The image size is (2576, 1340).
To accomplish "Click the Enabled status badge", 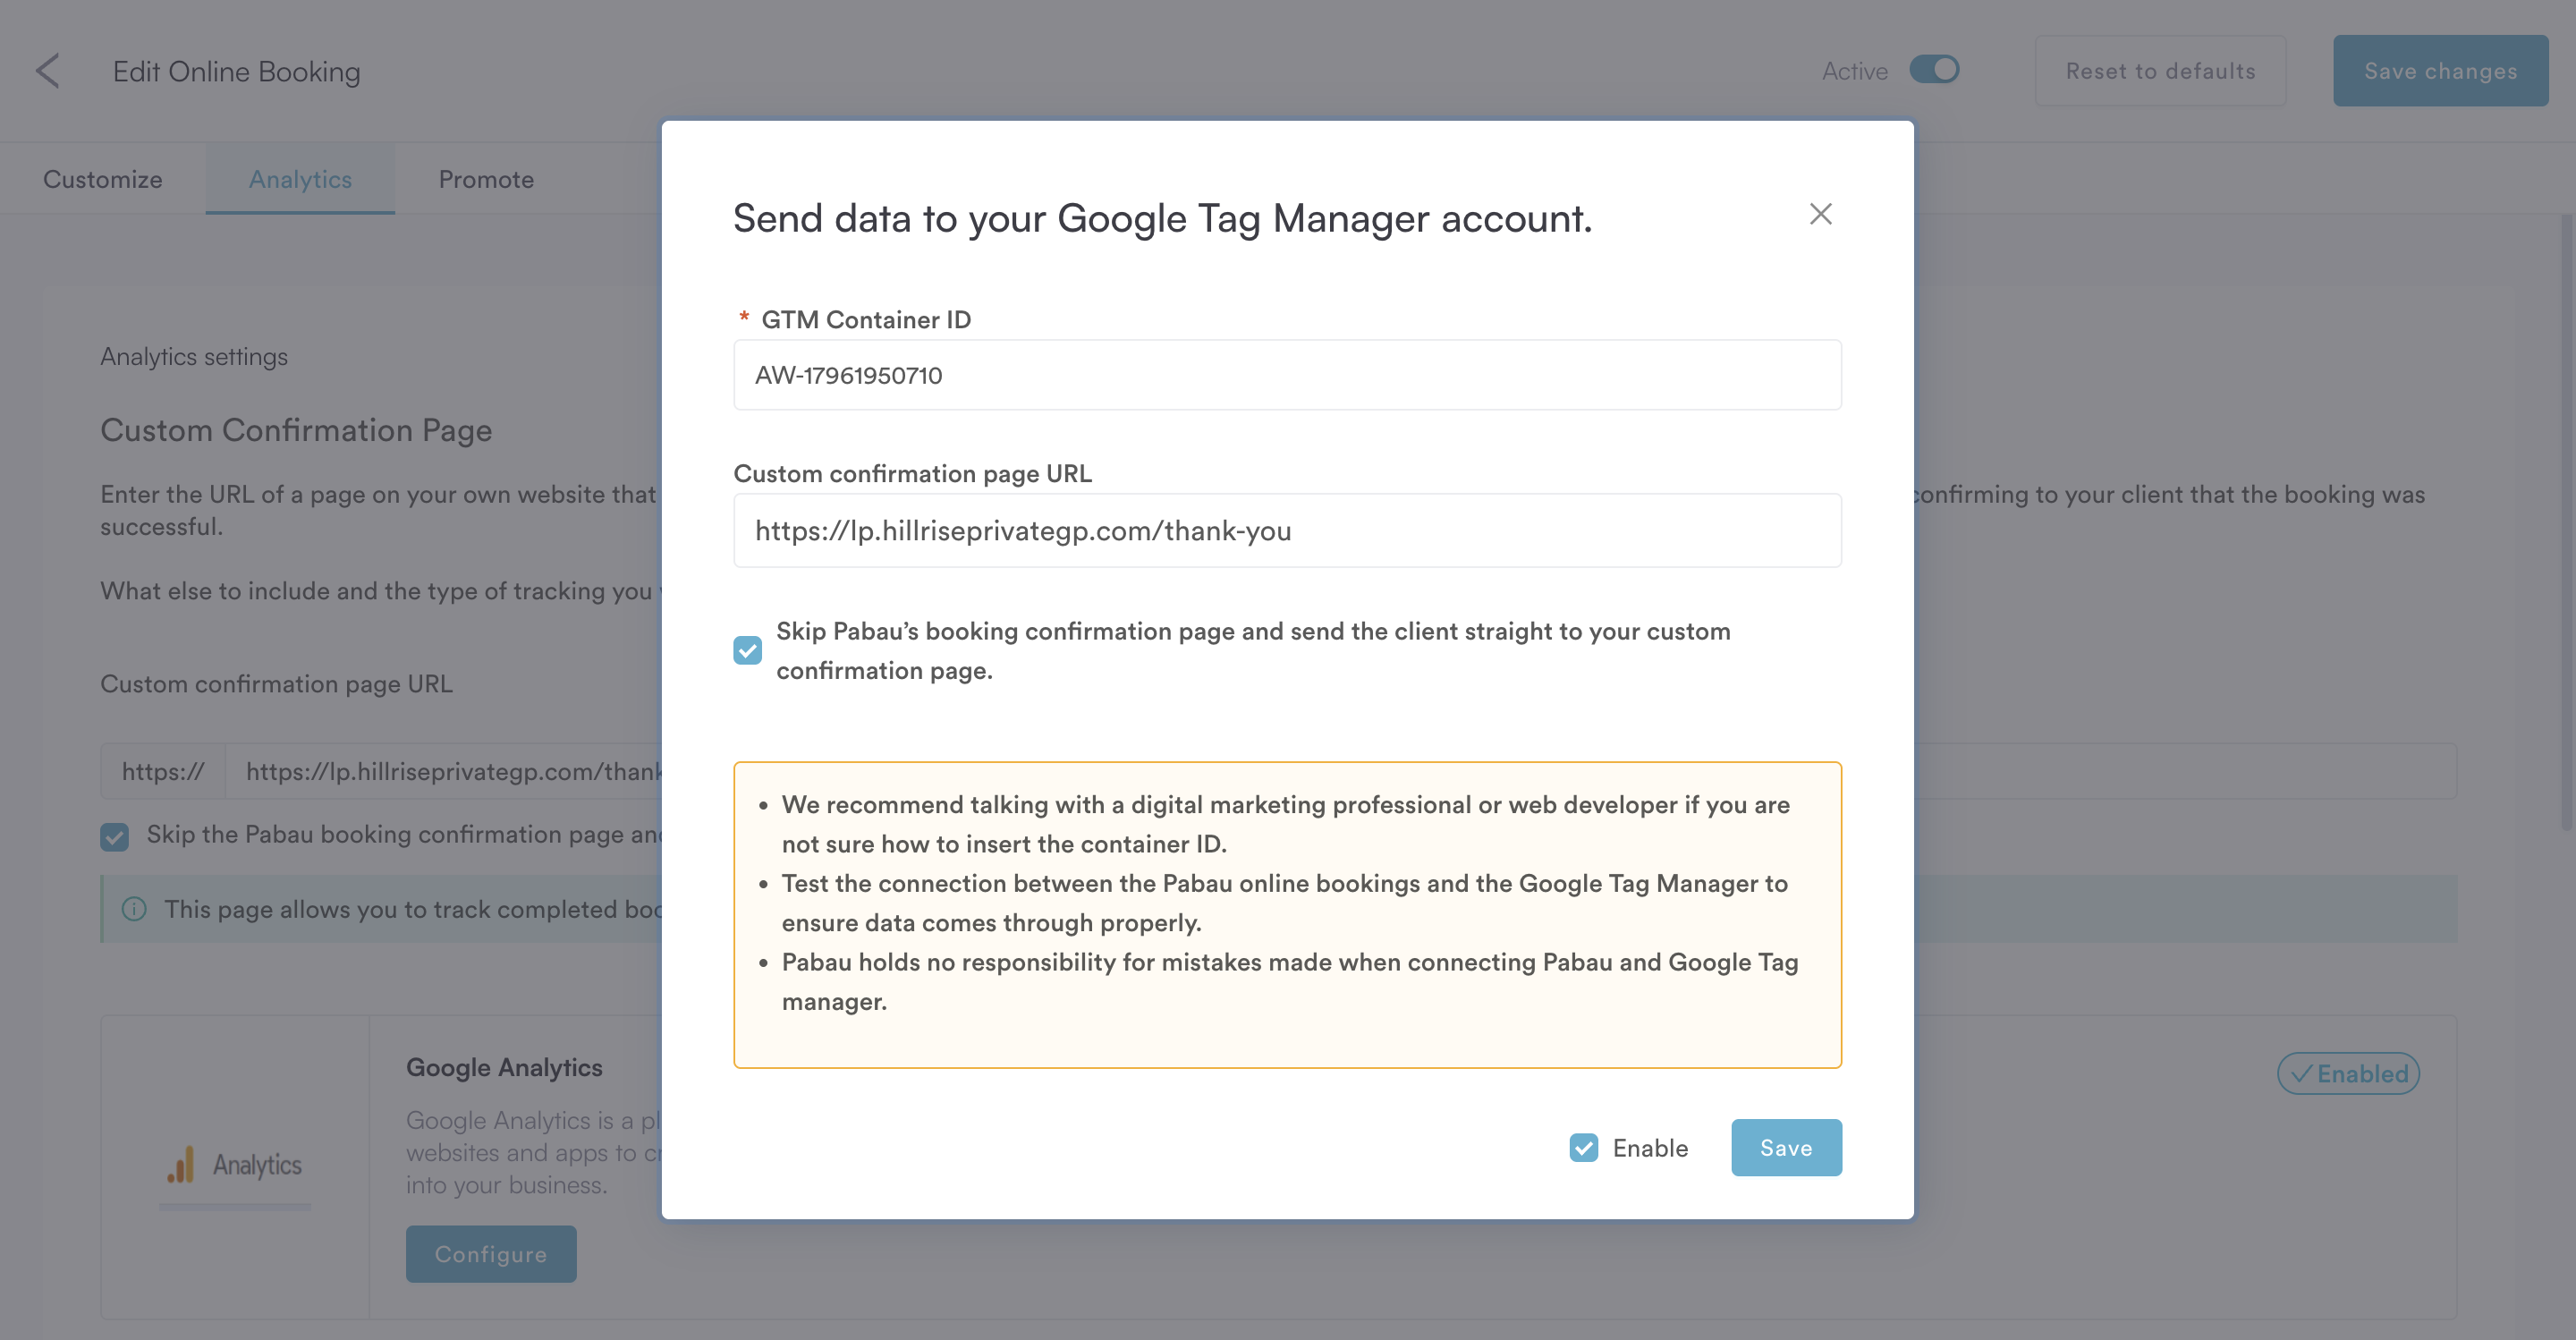I will pyautogui.click(x=2348, y=1074).
